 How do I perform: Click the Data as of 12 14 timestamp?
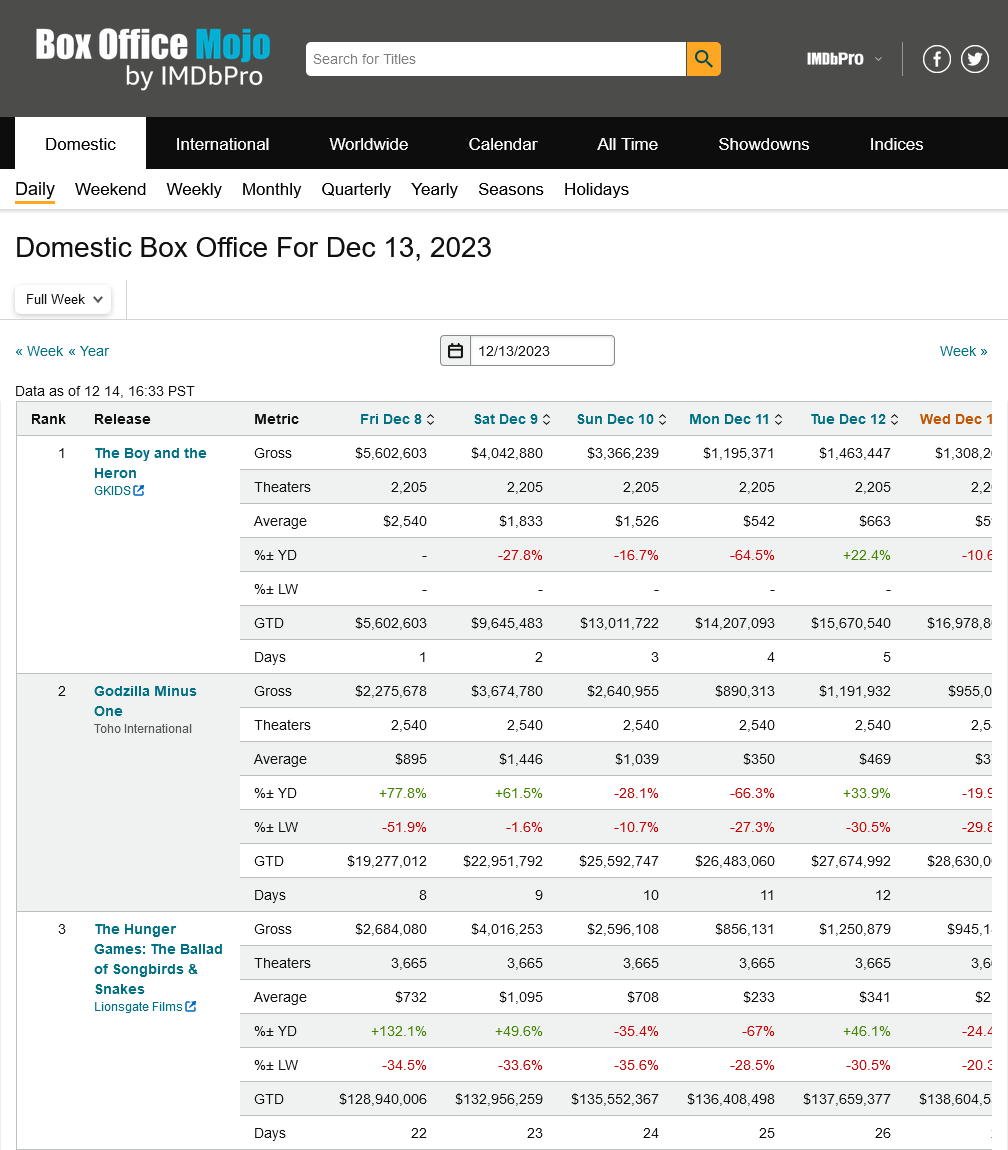click(x=105, y=391)
